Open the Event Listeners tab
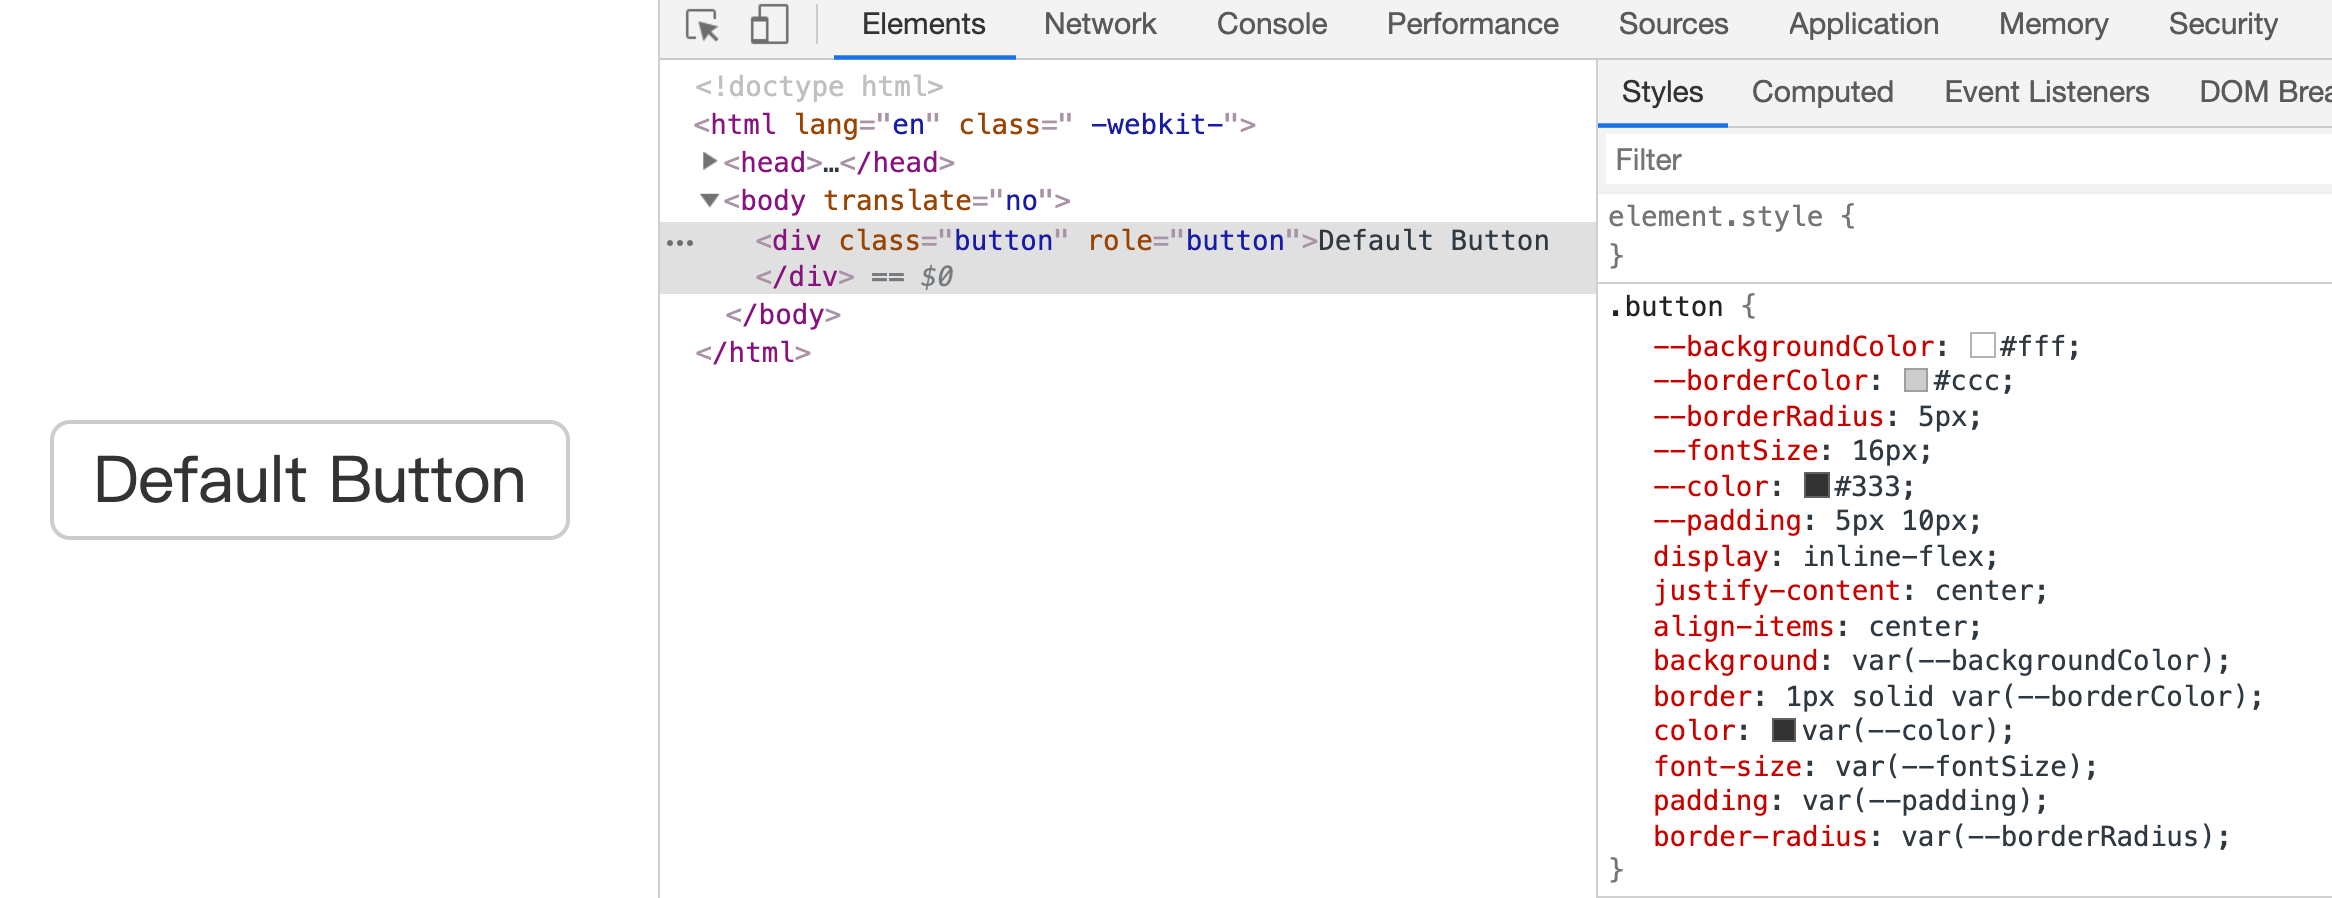The image size is (2332, 898). 2046,92
